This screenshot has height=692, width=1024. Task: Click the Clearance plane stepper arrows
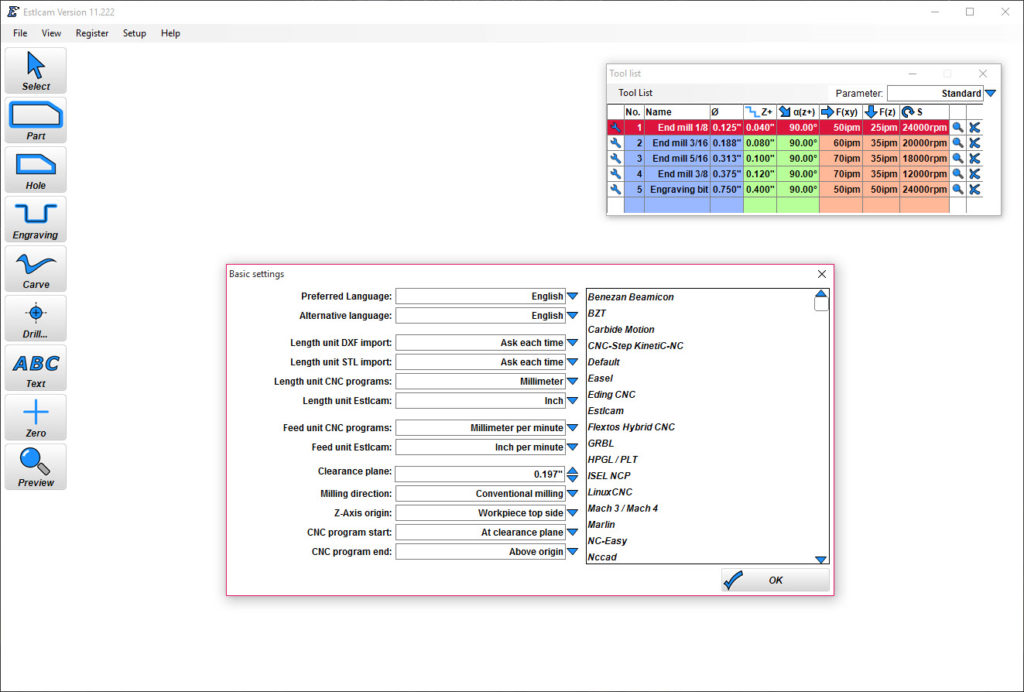click(573, 475)
